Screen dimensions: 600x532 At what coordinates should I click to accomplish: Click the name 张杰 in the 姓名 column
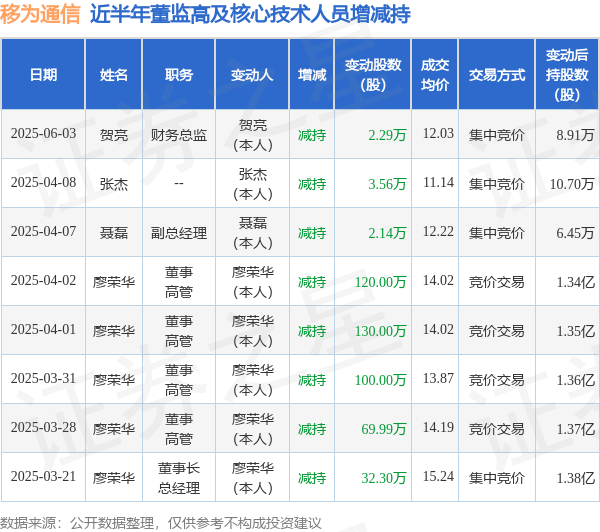[114, 184]
